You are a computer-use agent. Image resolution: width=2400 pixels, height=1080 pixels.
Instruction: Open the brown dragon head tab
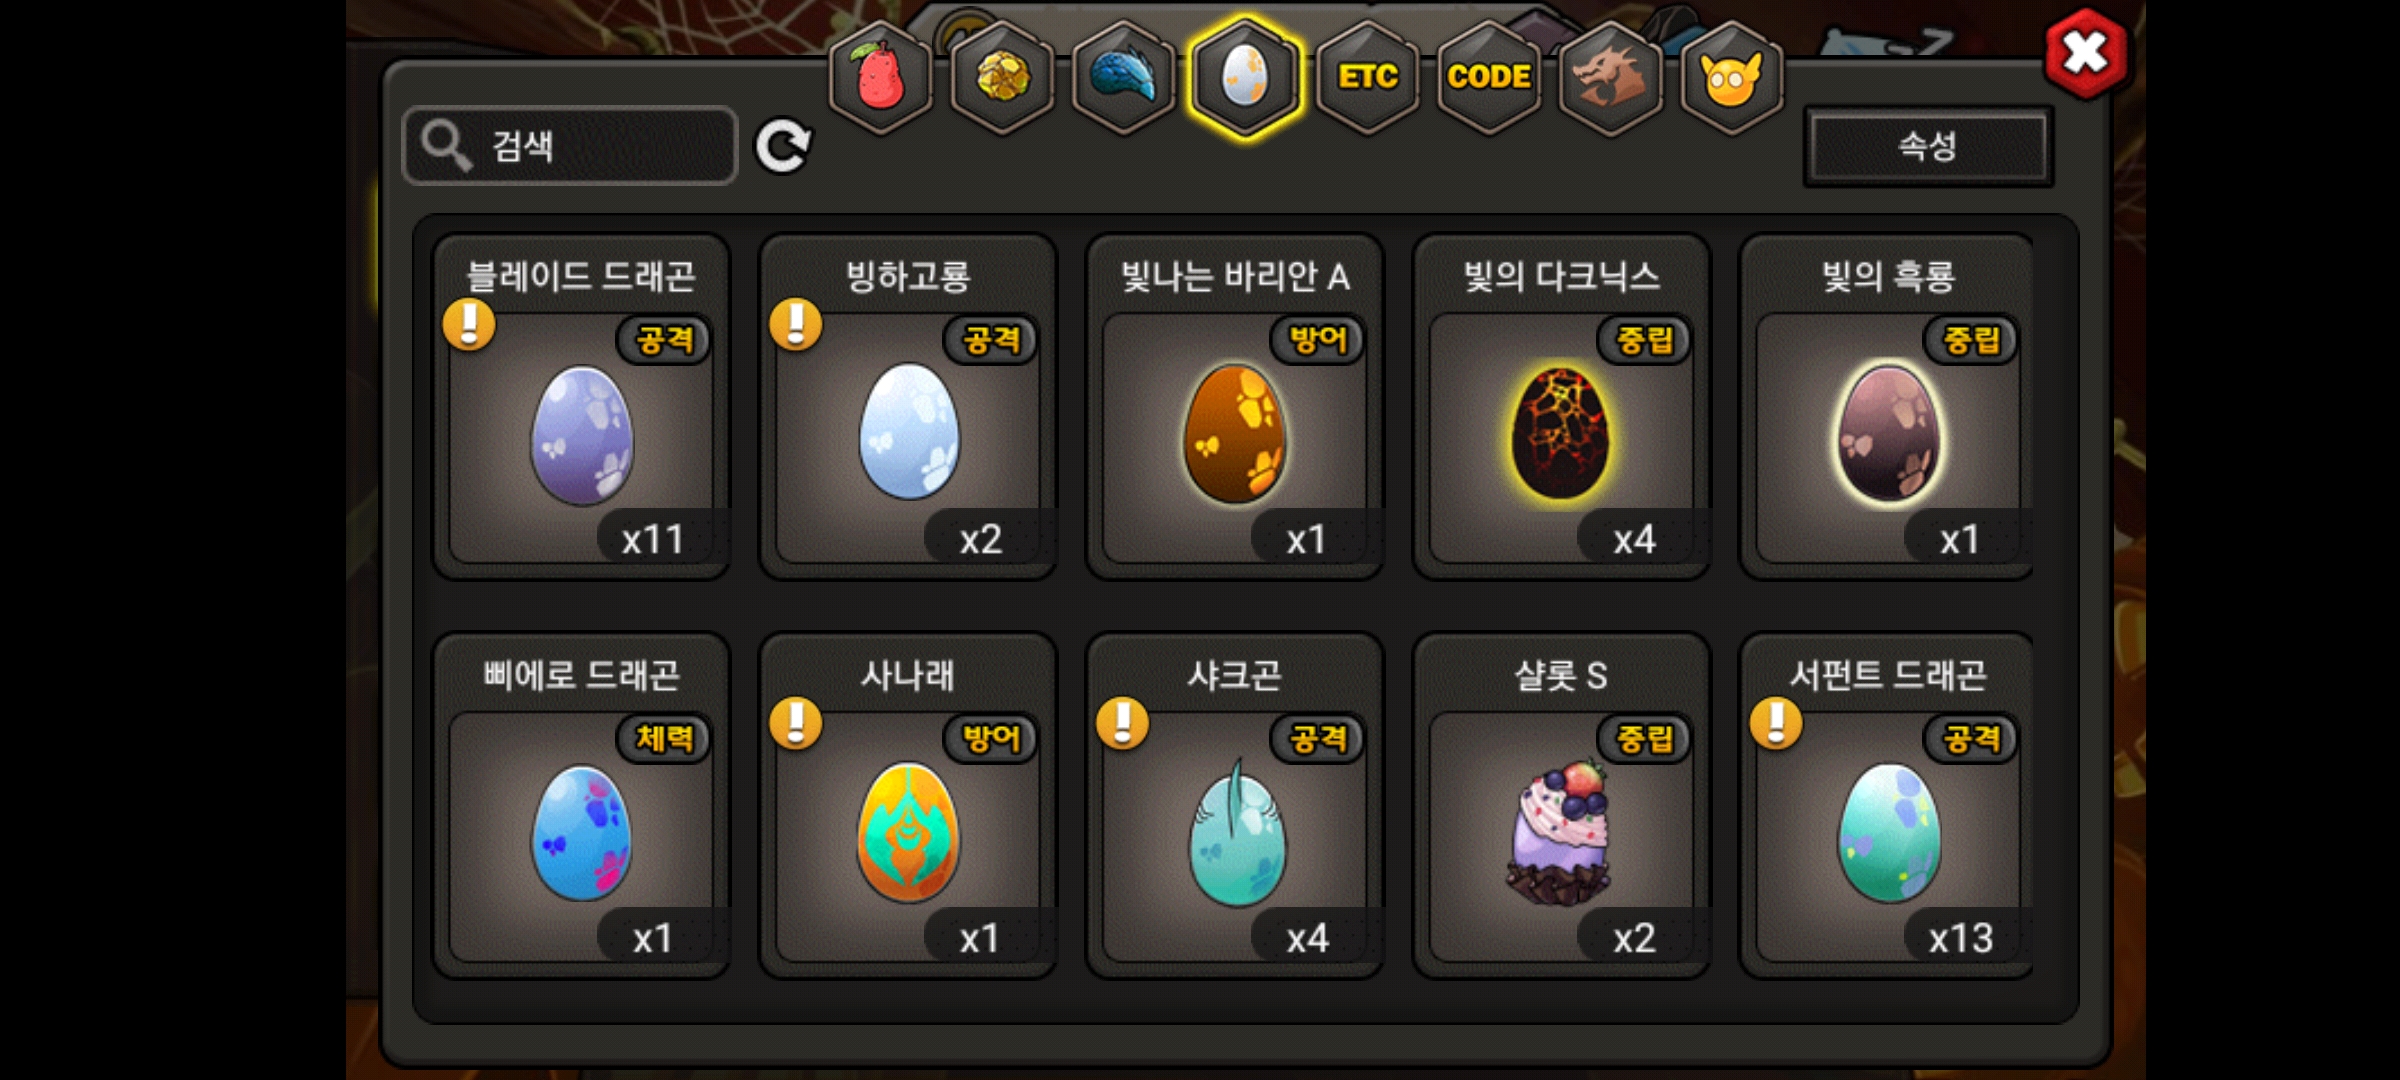click(1610, 77)
